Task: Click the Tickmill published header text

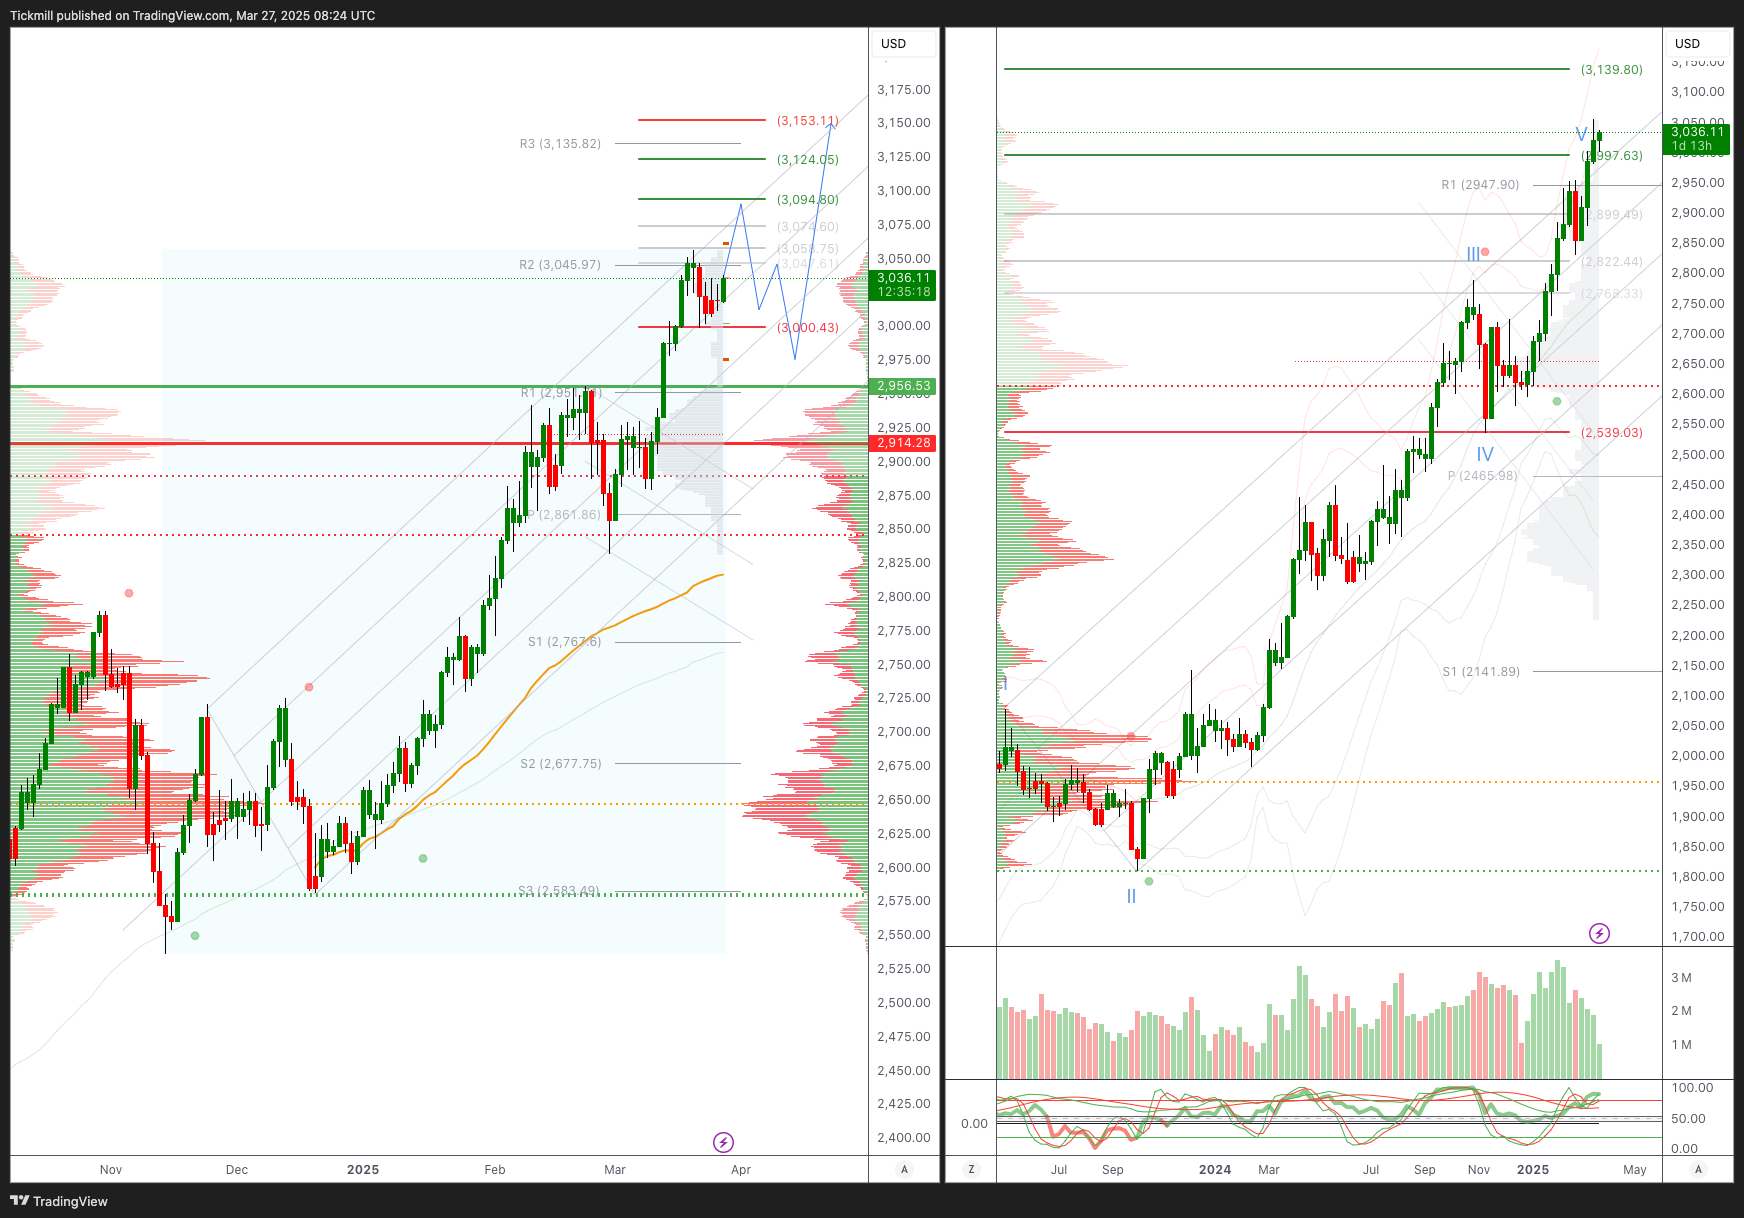Action: pos(193,16)
